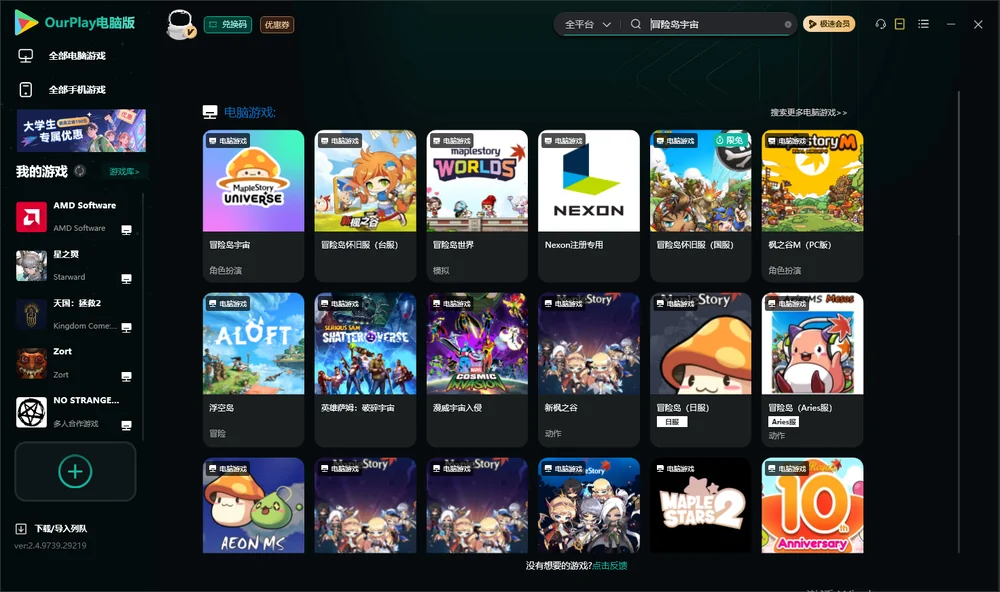The height and width of the screenshot is (592, 1000).
Task: Open the 冒险岛怀旧服（台服）card
Action: (x=365, y=205)
